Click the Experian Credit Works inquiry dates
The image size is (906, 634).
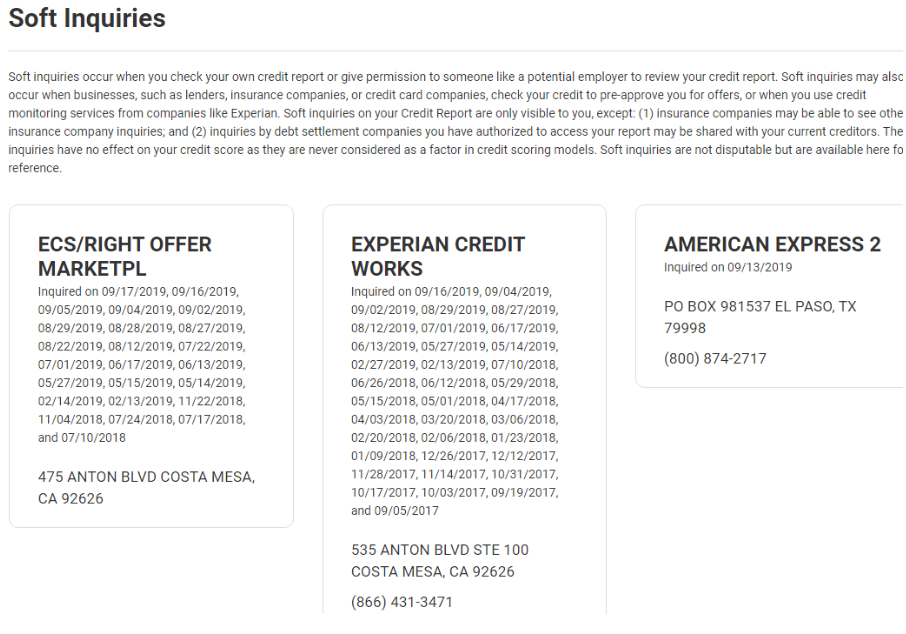(x=455, y=401)
